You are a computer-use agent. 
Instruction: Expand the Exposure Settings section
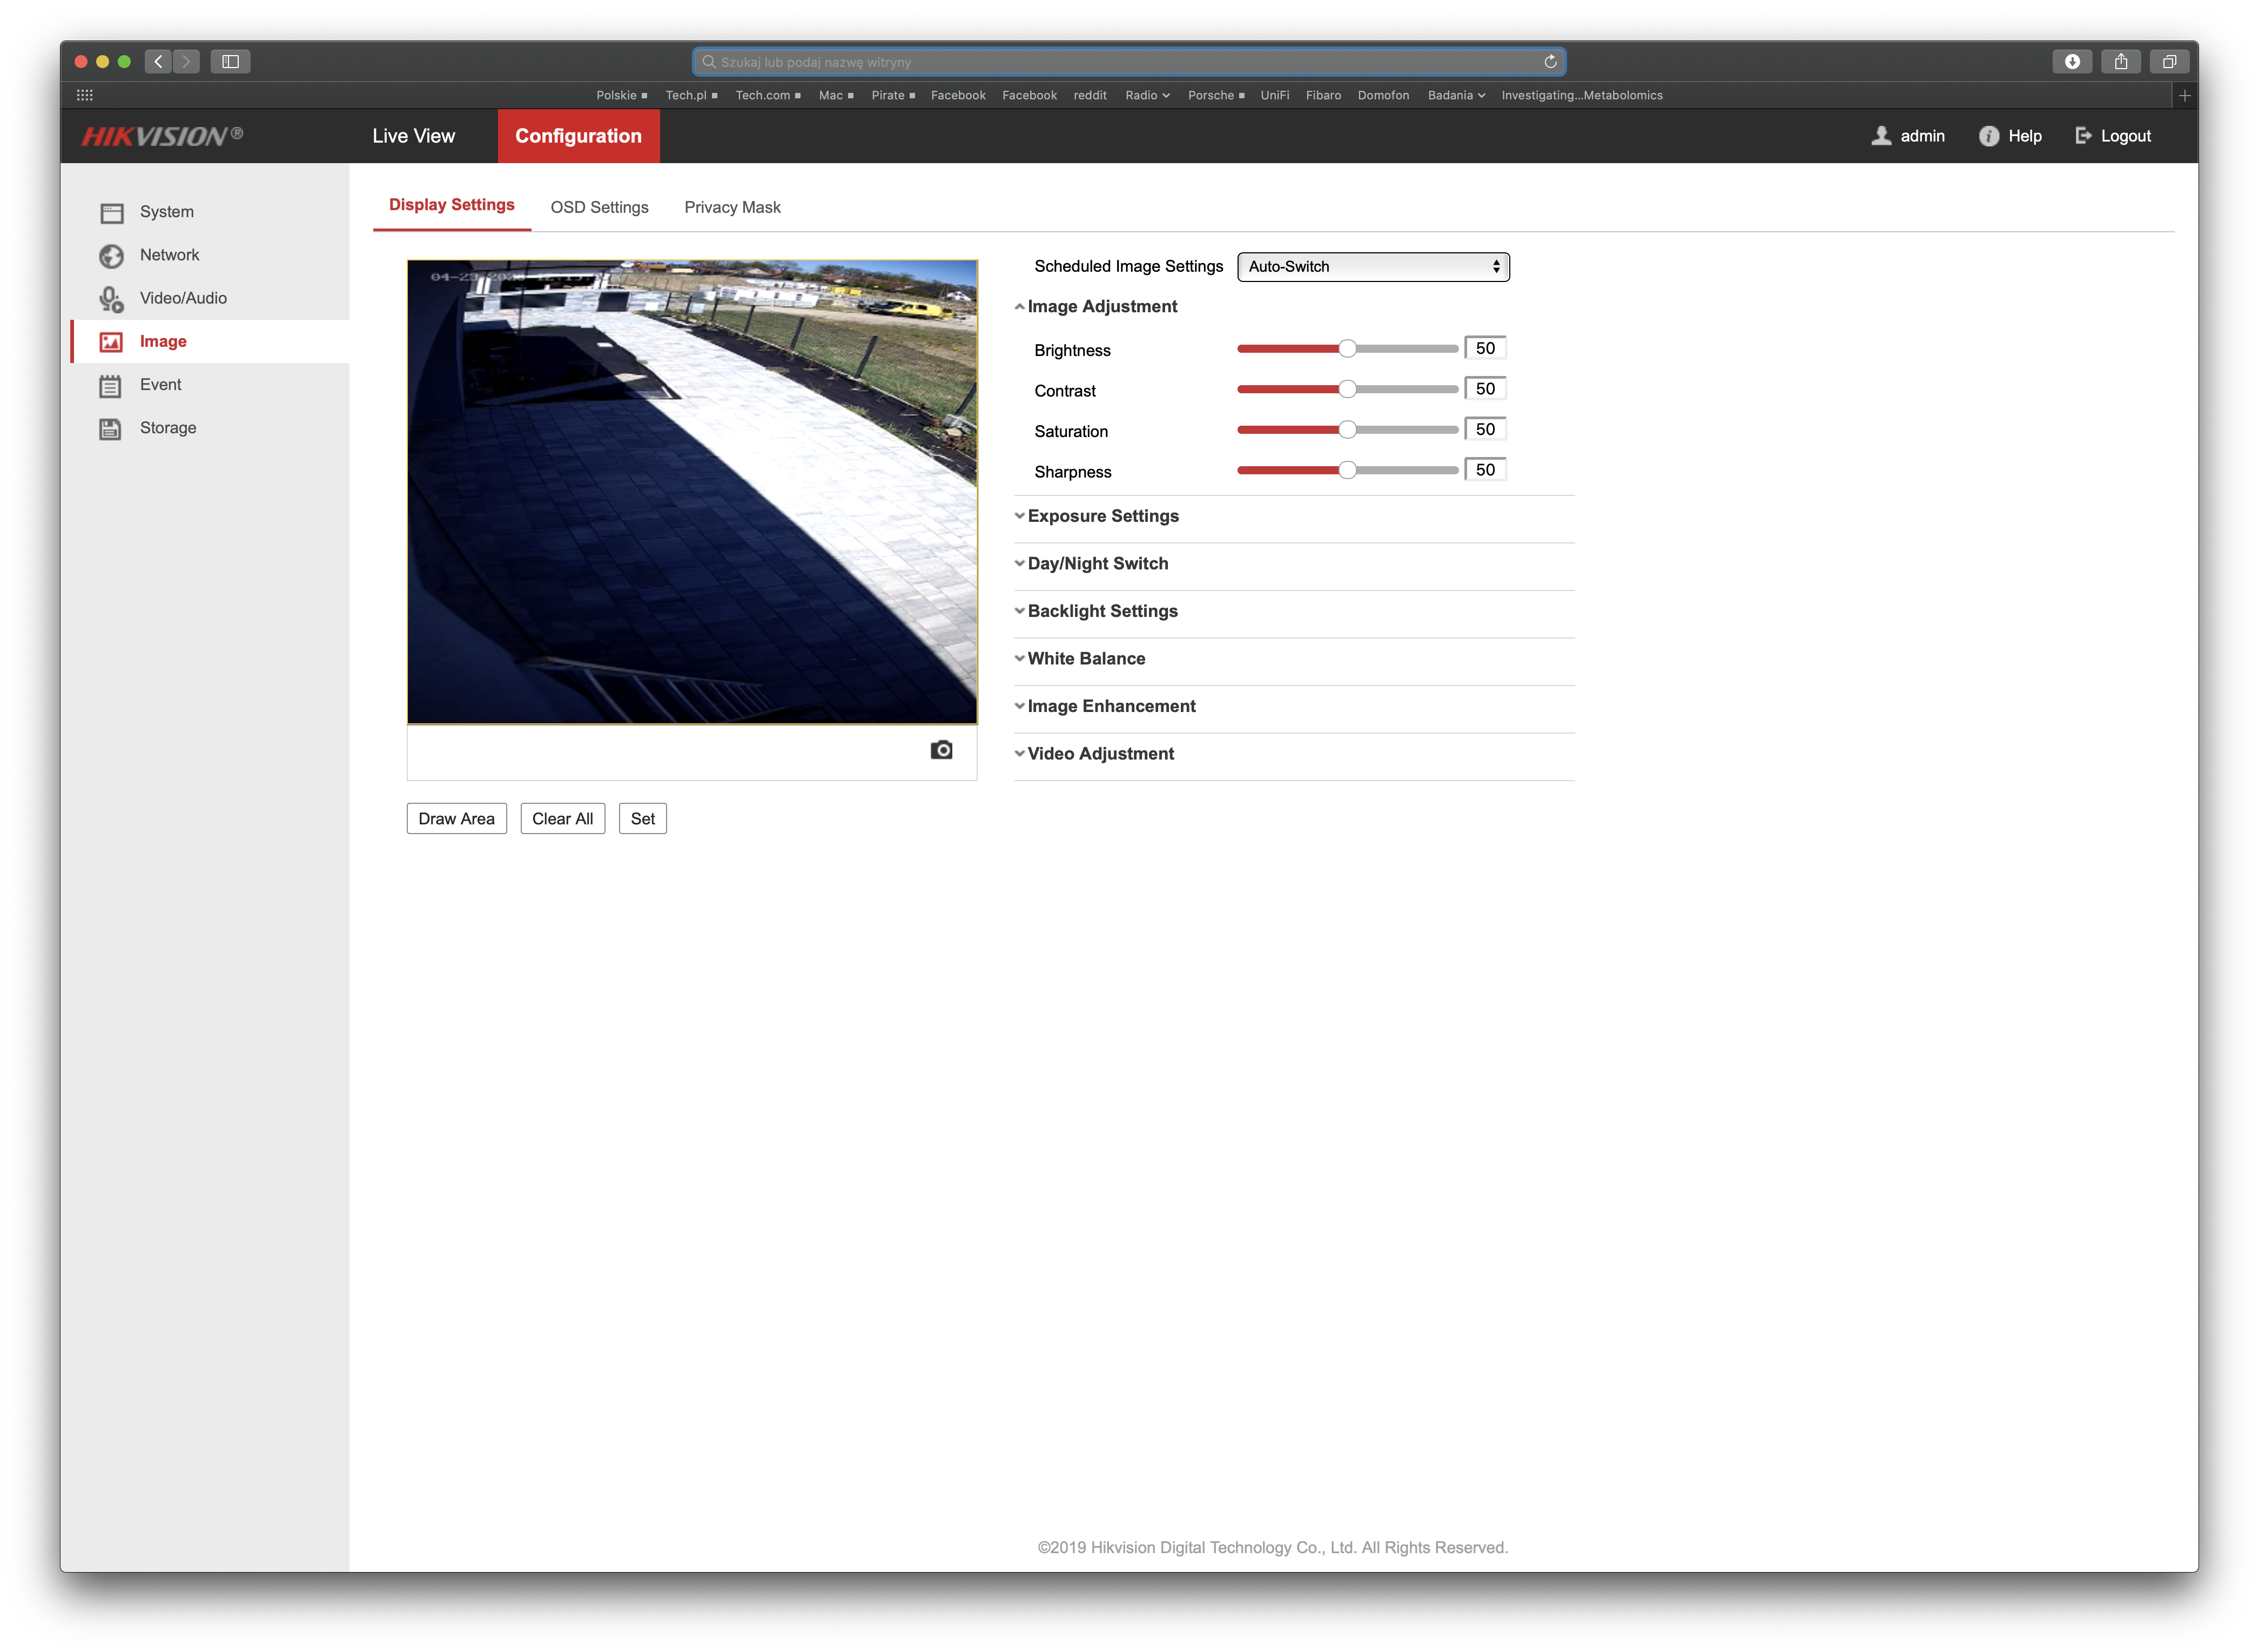click(1102, 516)
